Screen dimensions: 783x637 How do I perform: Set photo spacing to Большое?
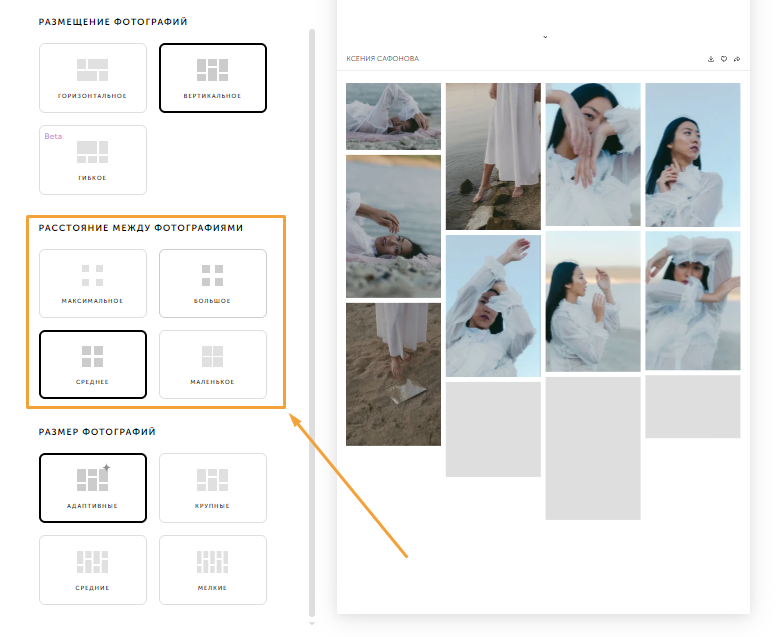pyautogui.click(x=213, y=283)
